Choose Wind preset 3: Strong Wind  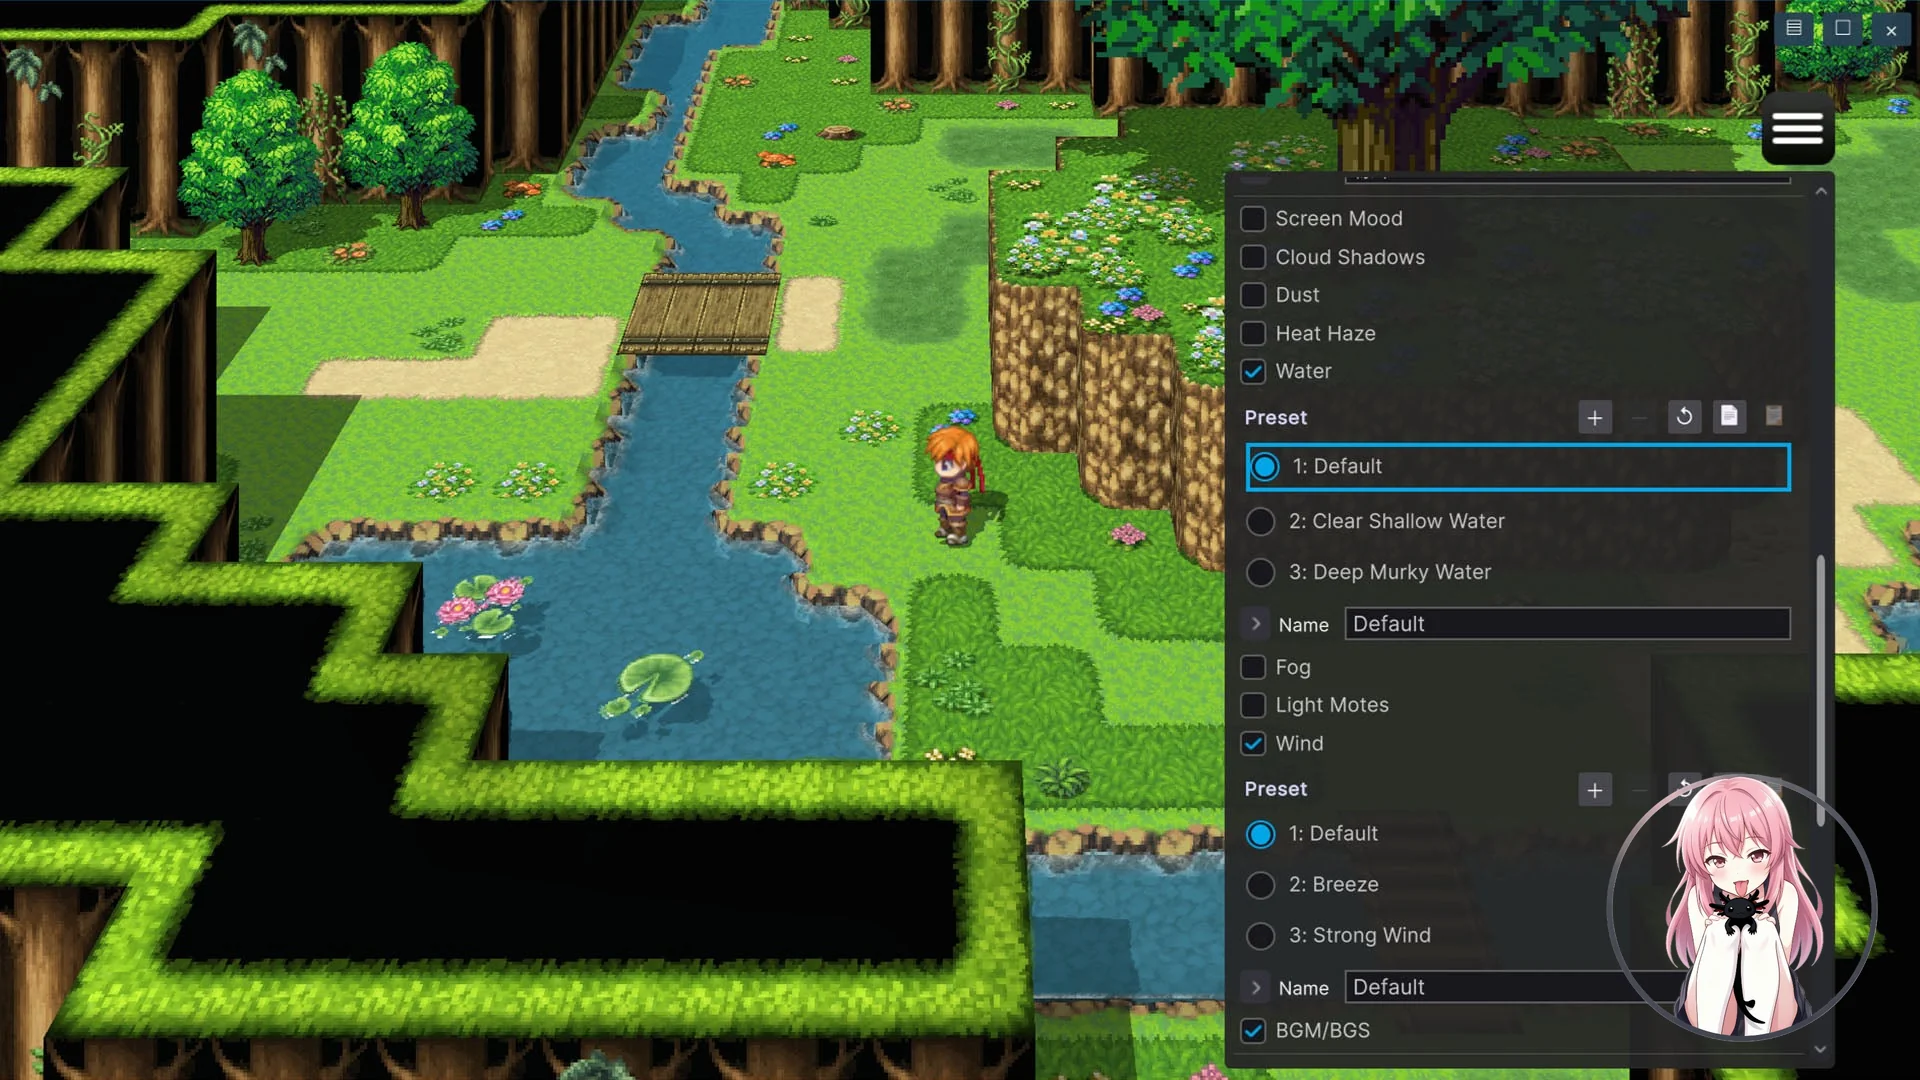[1260, 936]
